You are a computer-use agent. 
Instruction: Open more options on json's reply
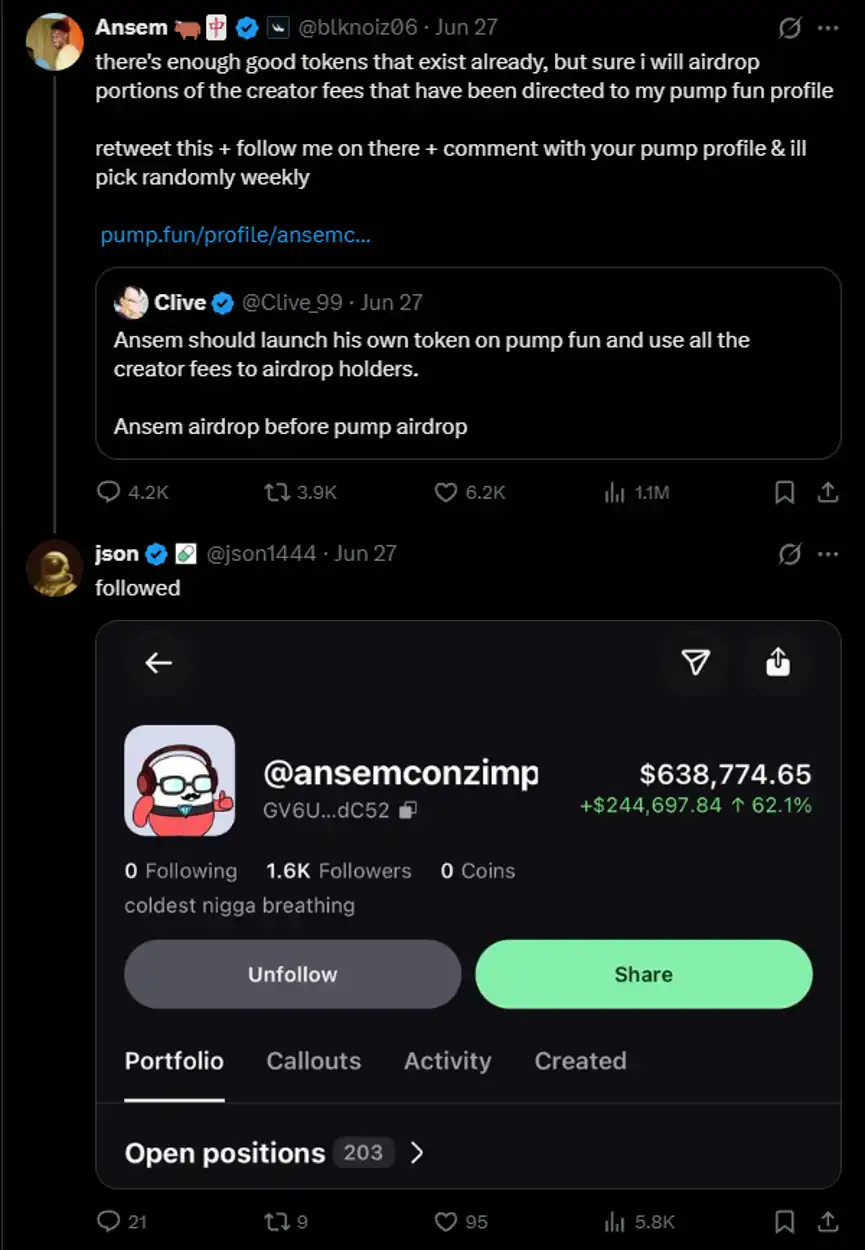click(x=828, y=554)
